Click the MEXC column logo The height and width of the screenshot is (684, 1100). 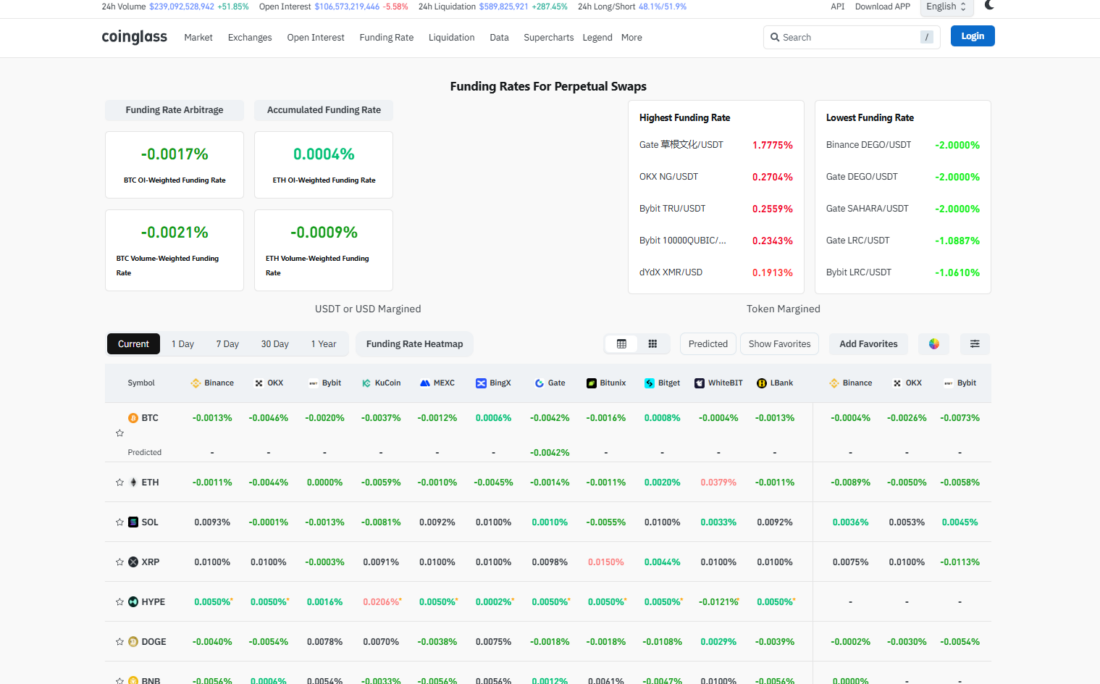424,383
